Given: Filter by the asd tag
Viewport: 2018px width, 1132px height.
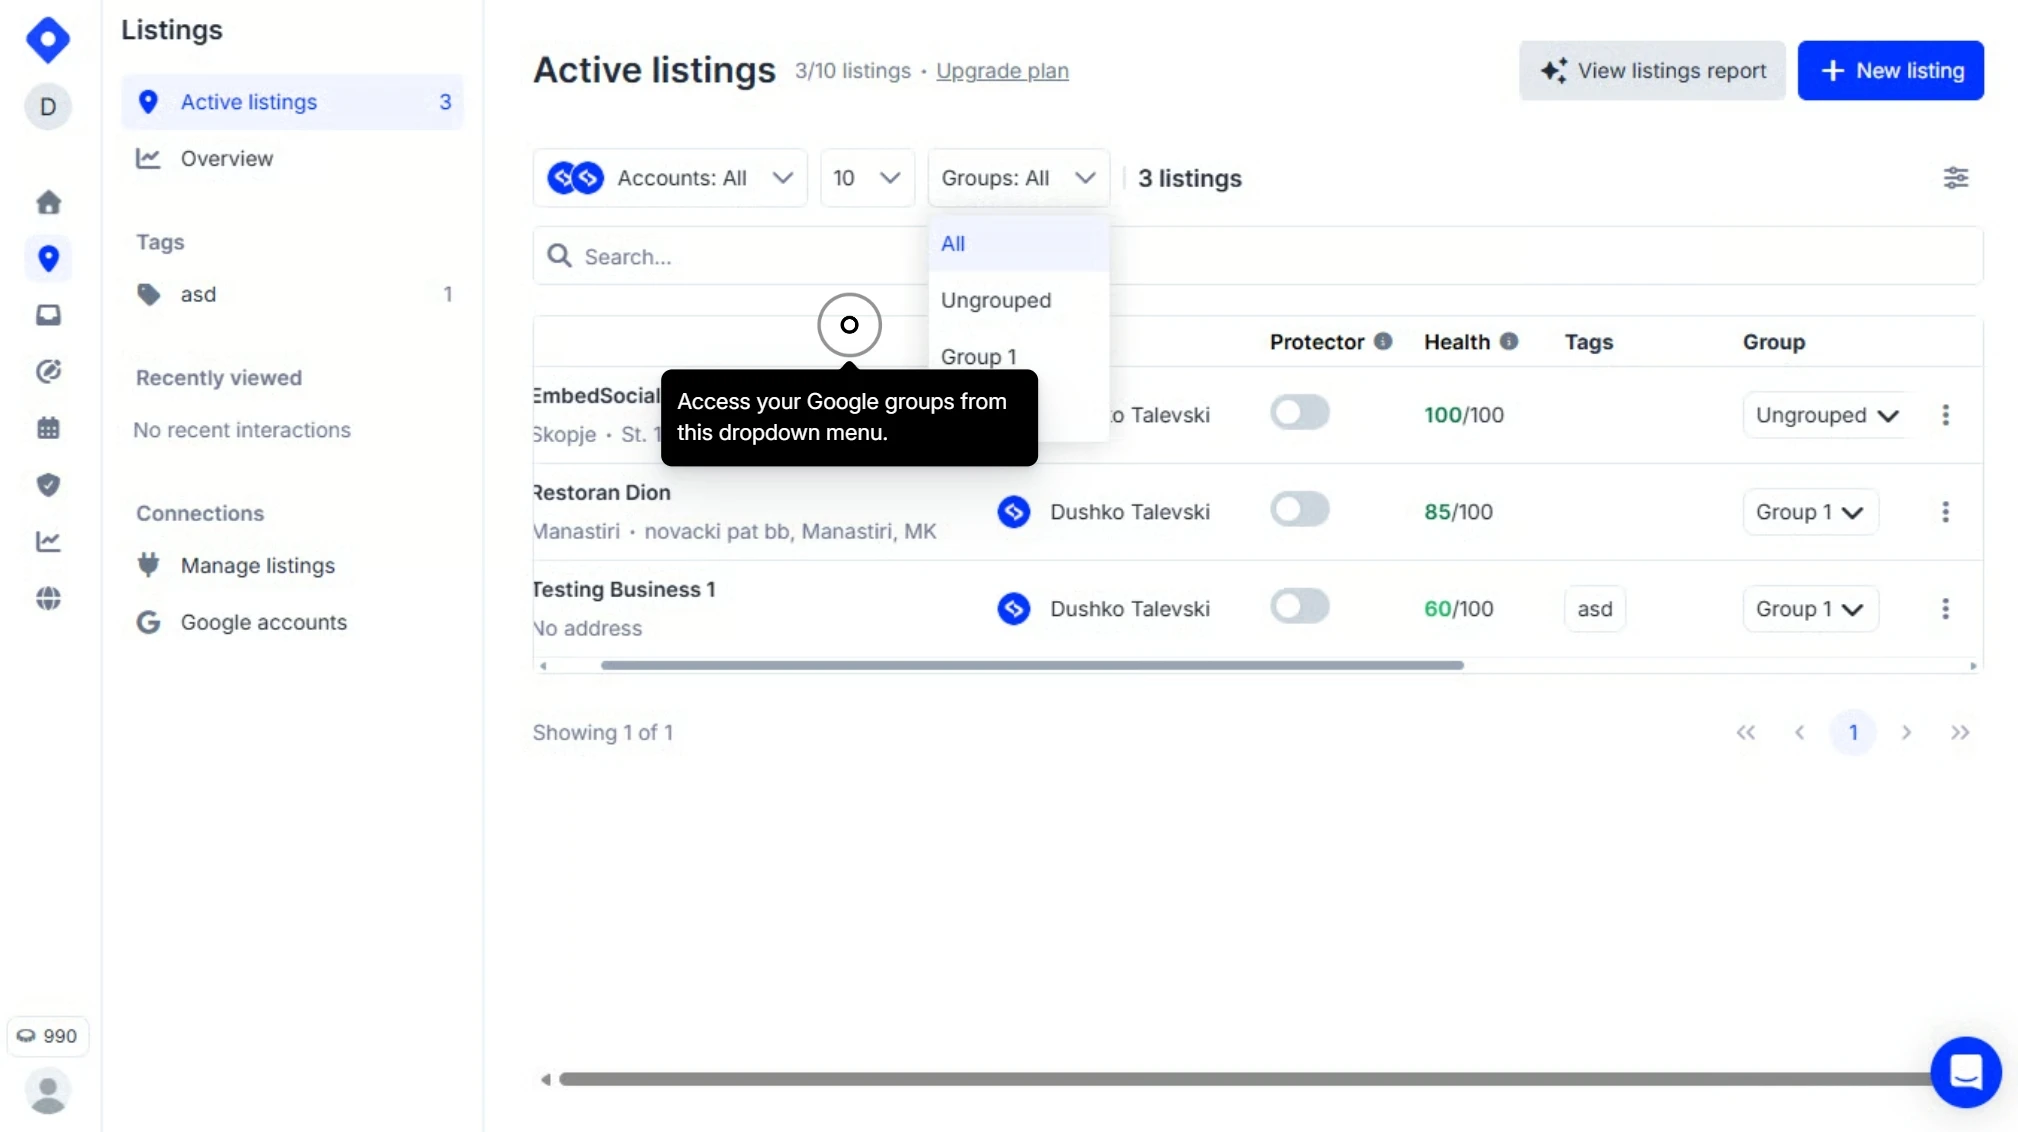Looking at the screenshot, I should click(x=292, y=294).
